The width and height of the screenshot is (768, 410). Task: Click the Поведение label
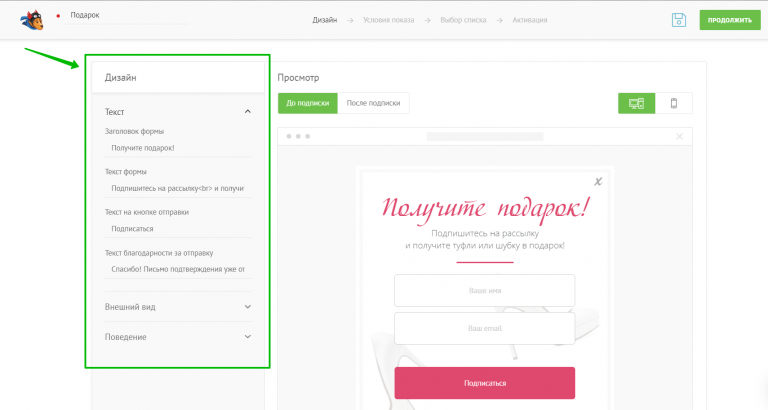[x=125, y=337]
